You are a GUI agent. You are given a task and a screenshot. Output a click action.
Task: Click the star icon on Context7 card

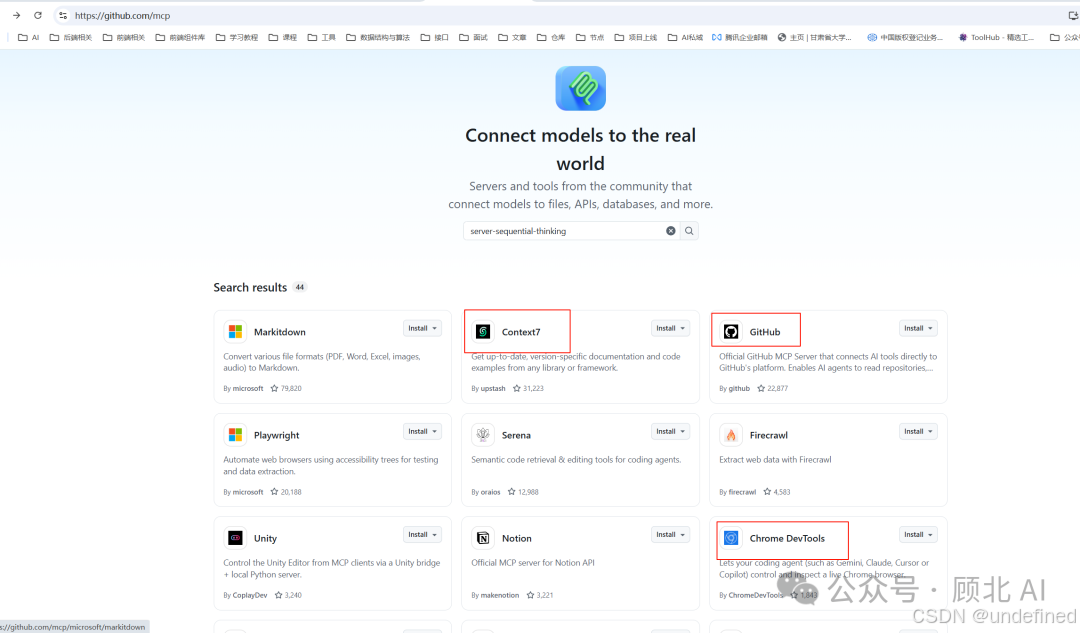(x=517, y=388)
